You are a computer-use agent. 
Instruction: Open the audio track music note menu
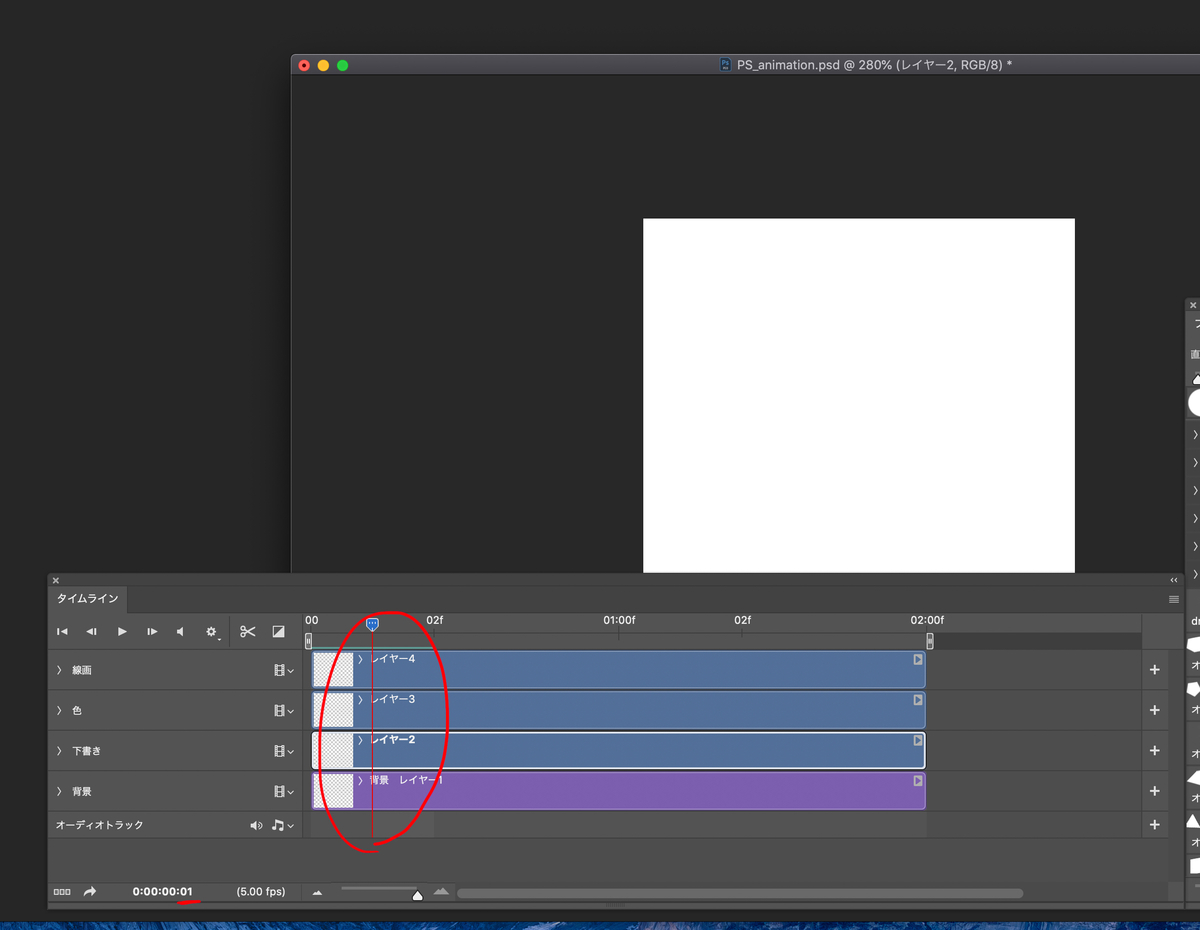tap(283, 825)
